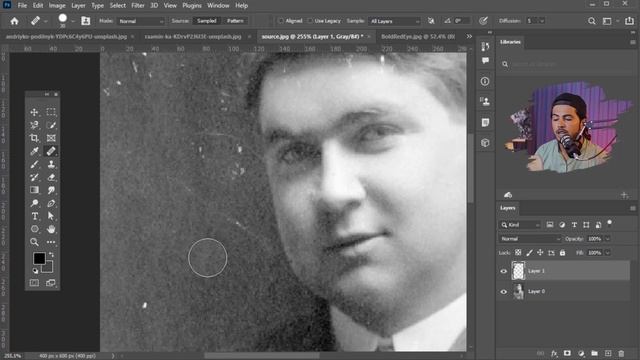Choose Pattern as the source

click(235, 21)
